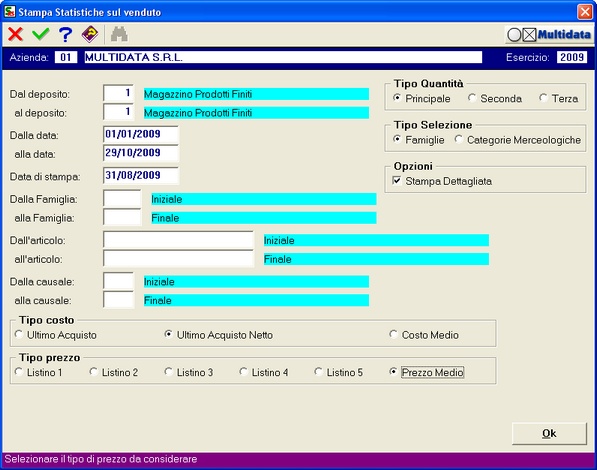Viewport: 597px width, 470px height.
Task: Click the Dal deposito number field
Action: tap(118, 93)
